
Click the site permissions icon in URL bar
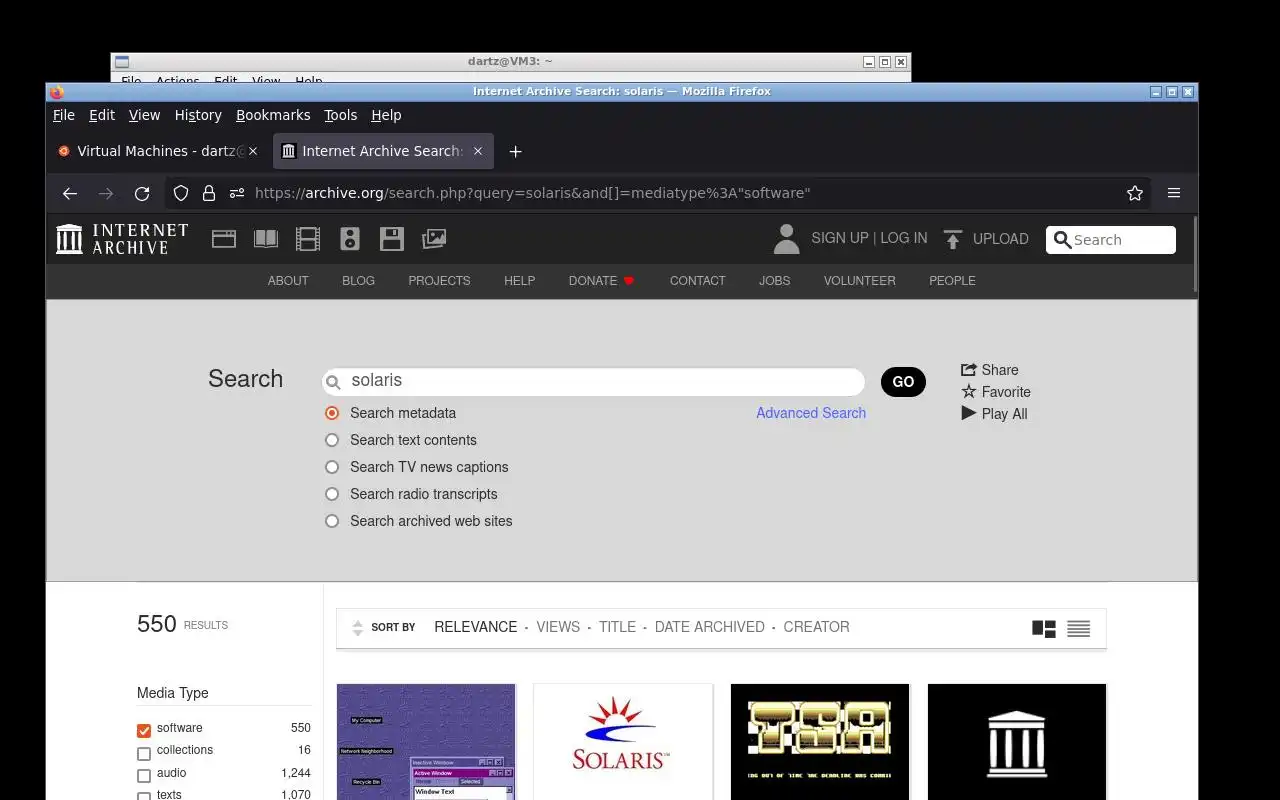[237, 193]
